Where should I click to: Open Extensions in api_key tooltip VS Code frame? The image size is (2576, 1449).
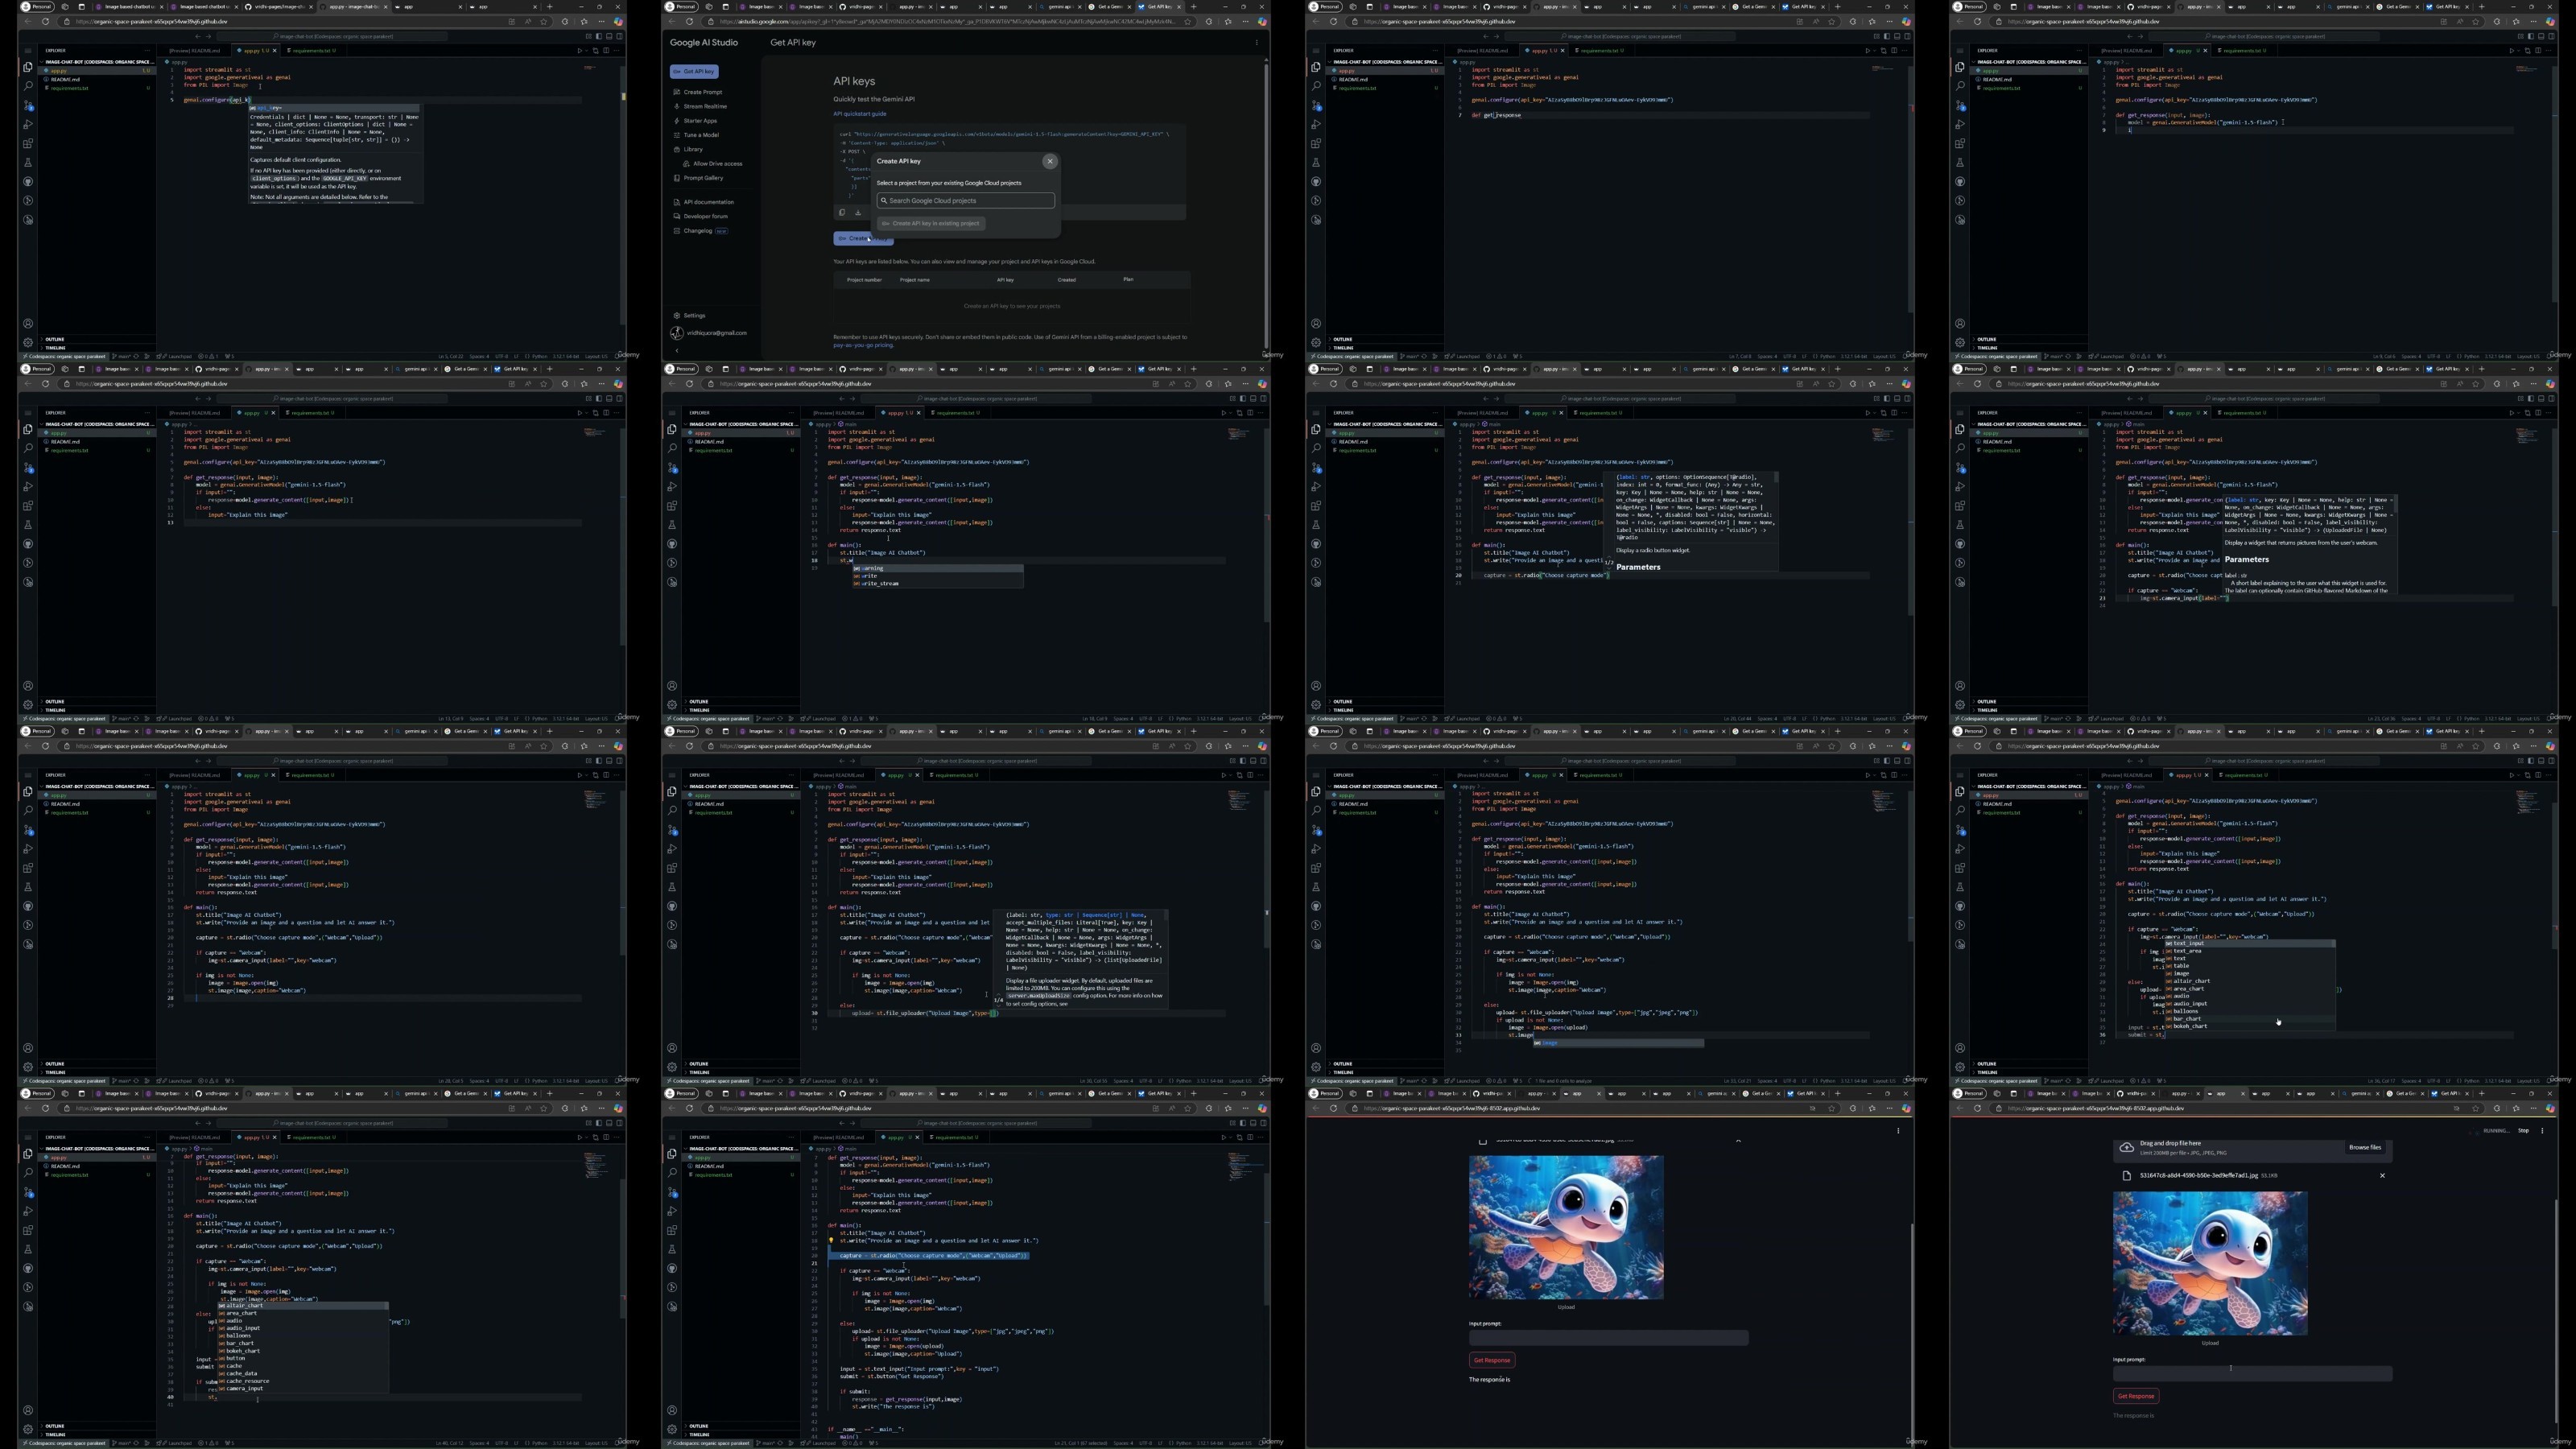coord(28,143)
